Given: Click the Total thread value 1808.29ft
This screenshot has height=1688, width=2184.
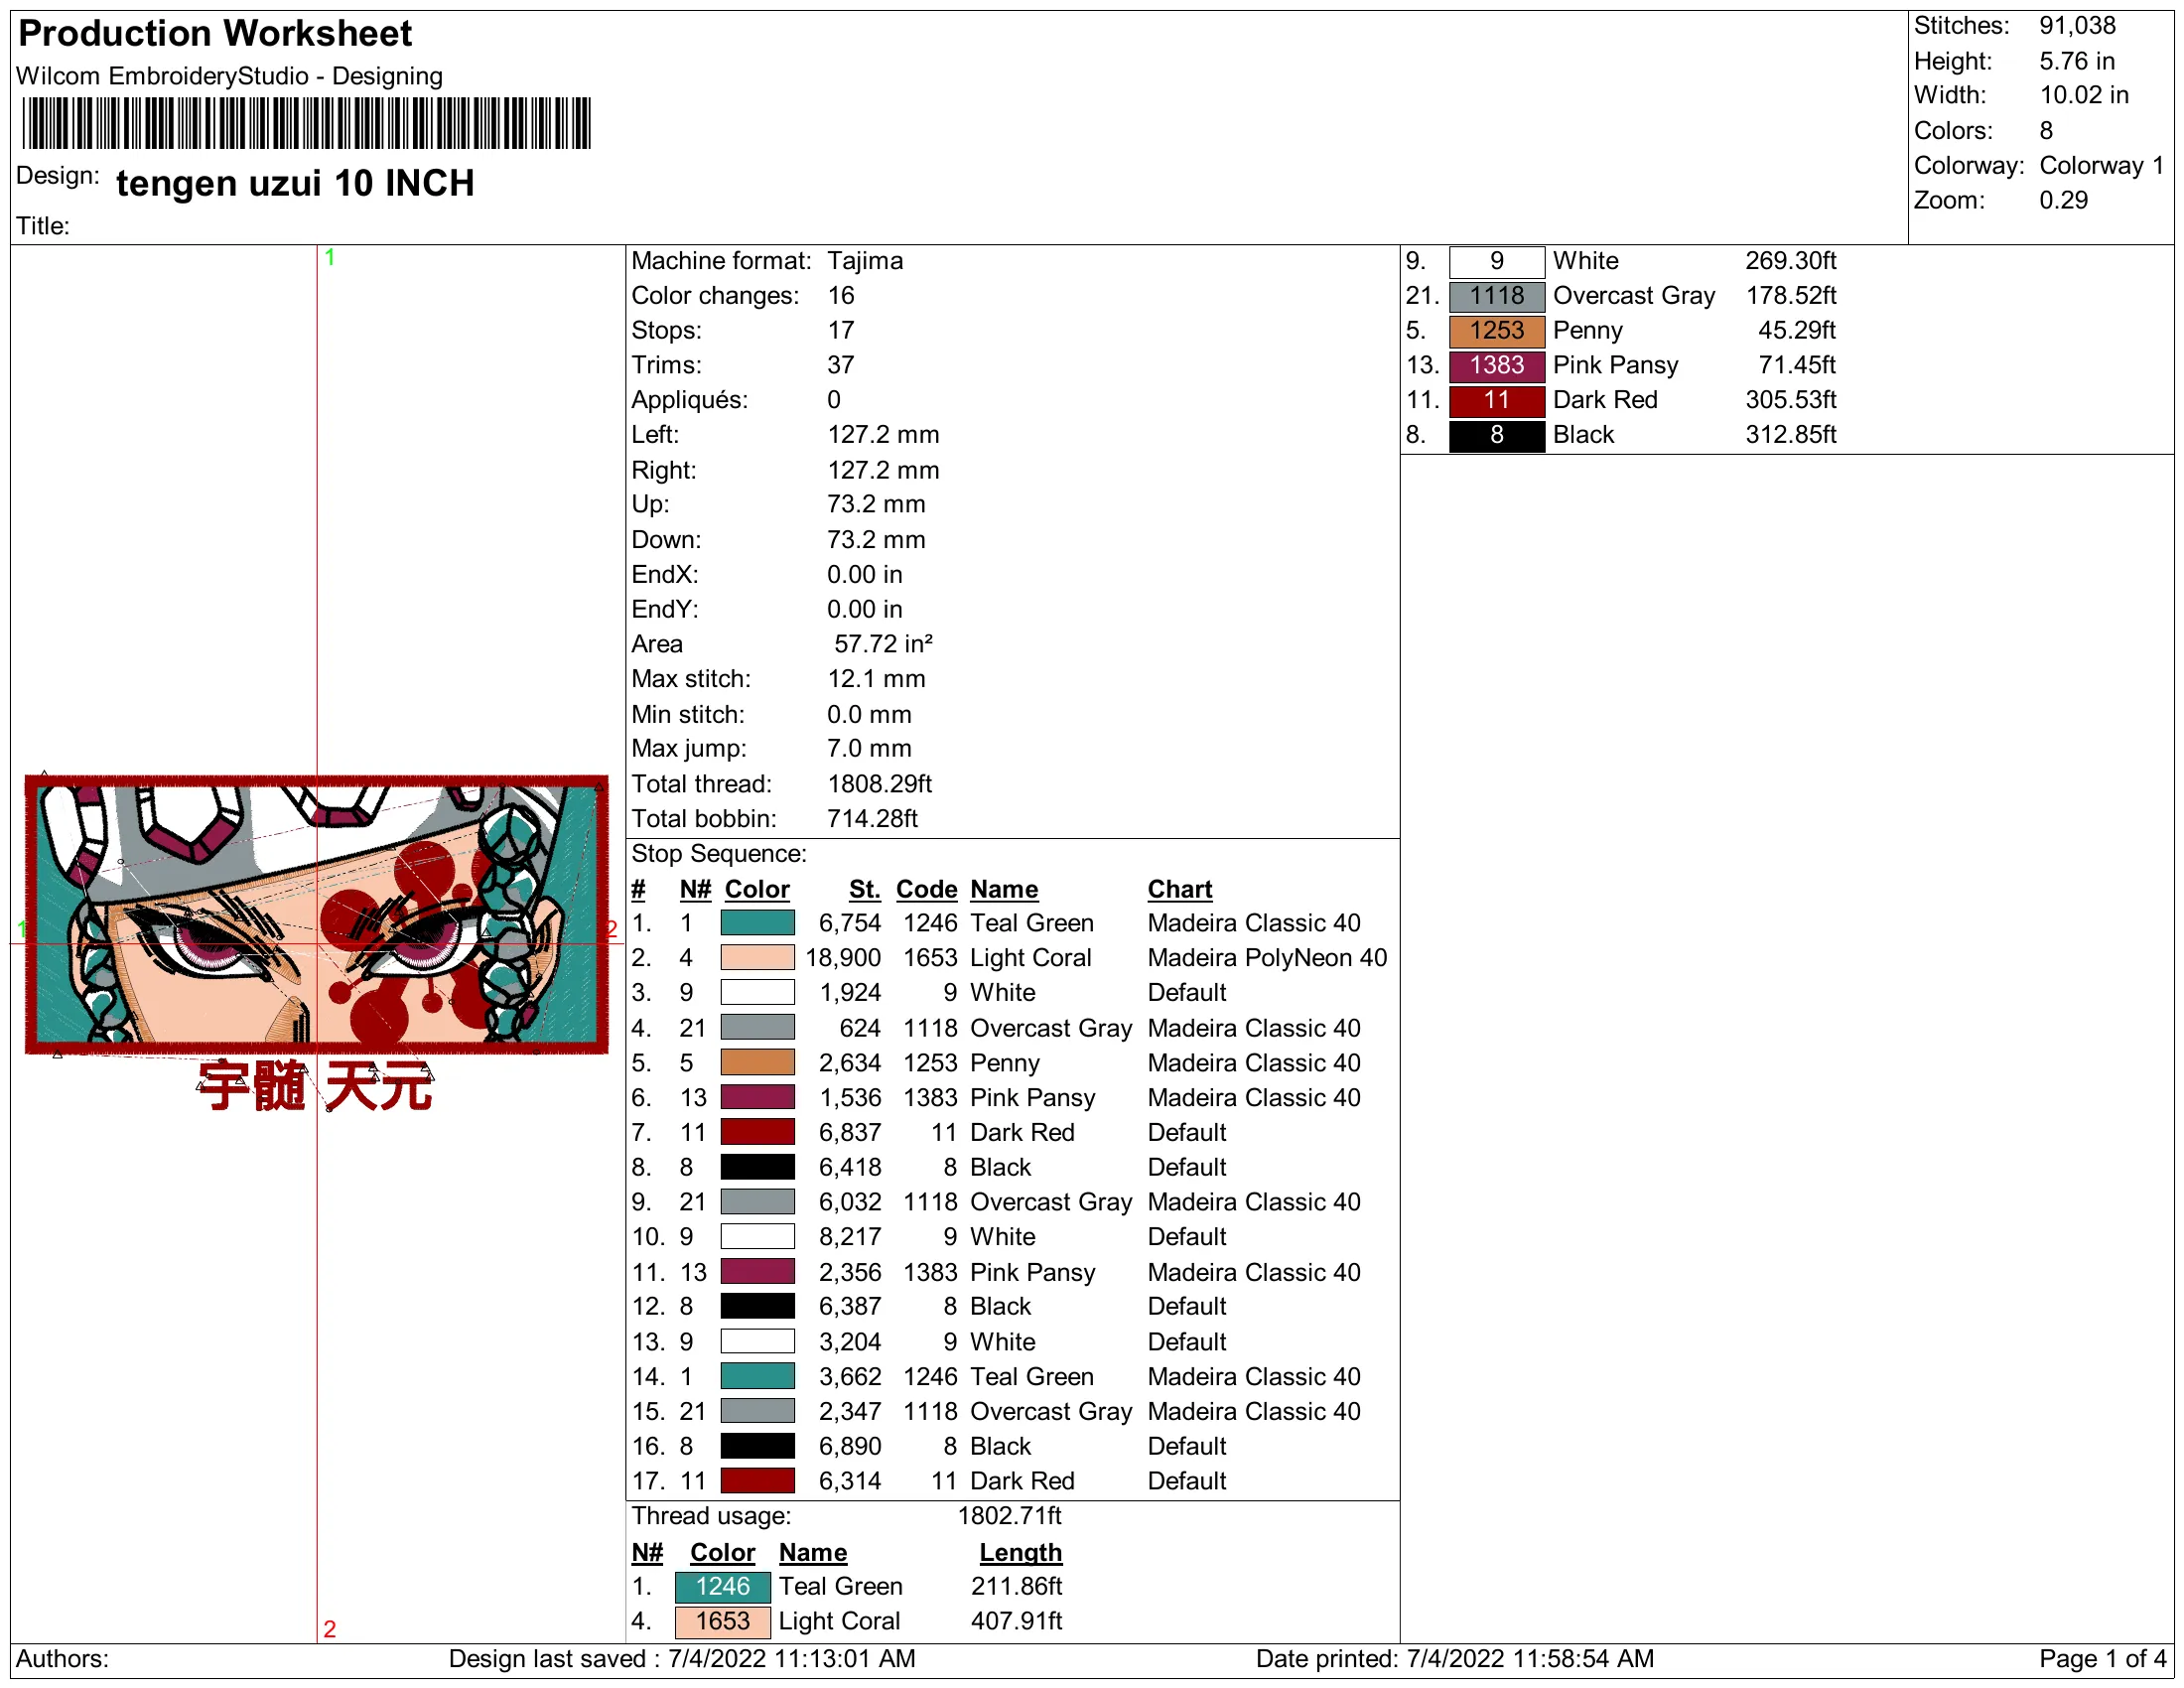Looking at the screenshot, I should point(880,784).
